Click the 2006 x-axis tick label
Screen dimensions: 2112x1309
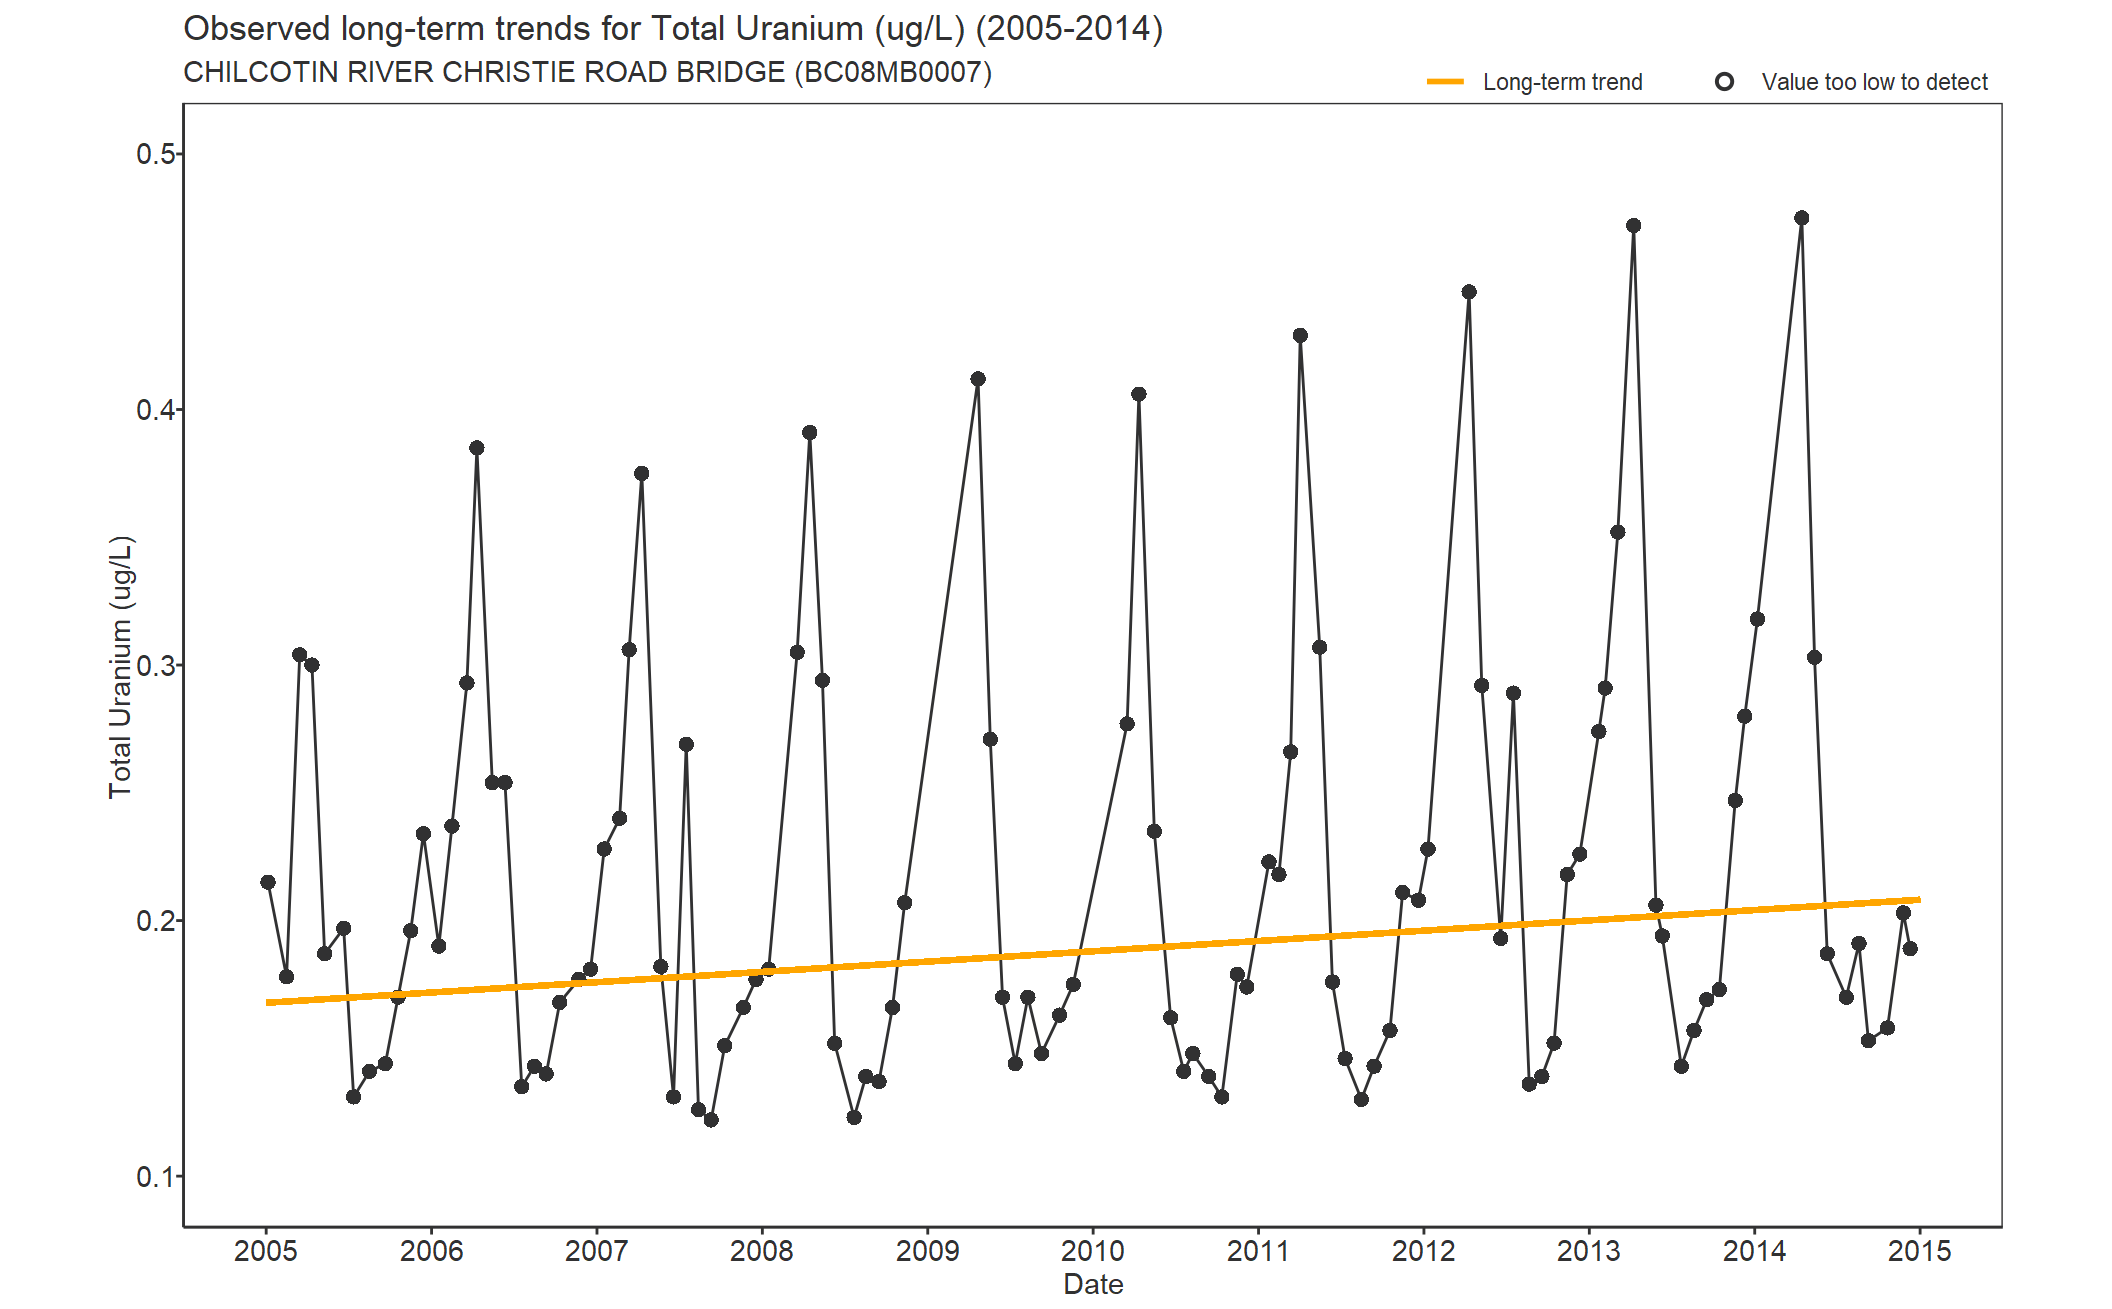(431, 1251)
